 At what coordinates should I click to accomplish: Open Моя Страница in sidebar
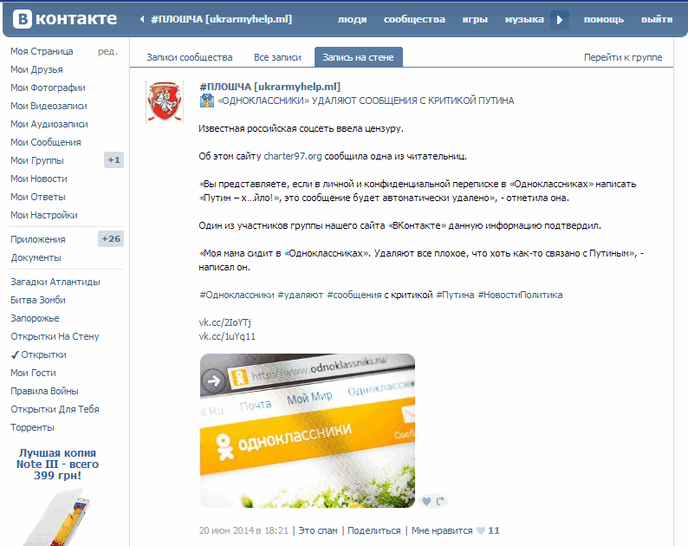click(x=42, y=51)
